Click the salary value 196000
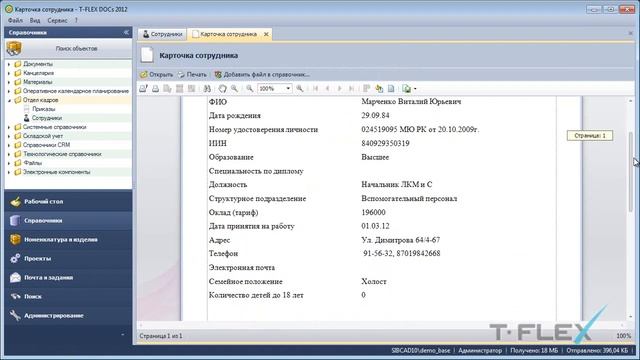 pyautogui.click(x=373, y=212)
